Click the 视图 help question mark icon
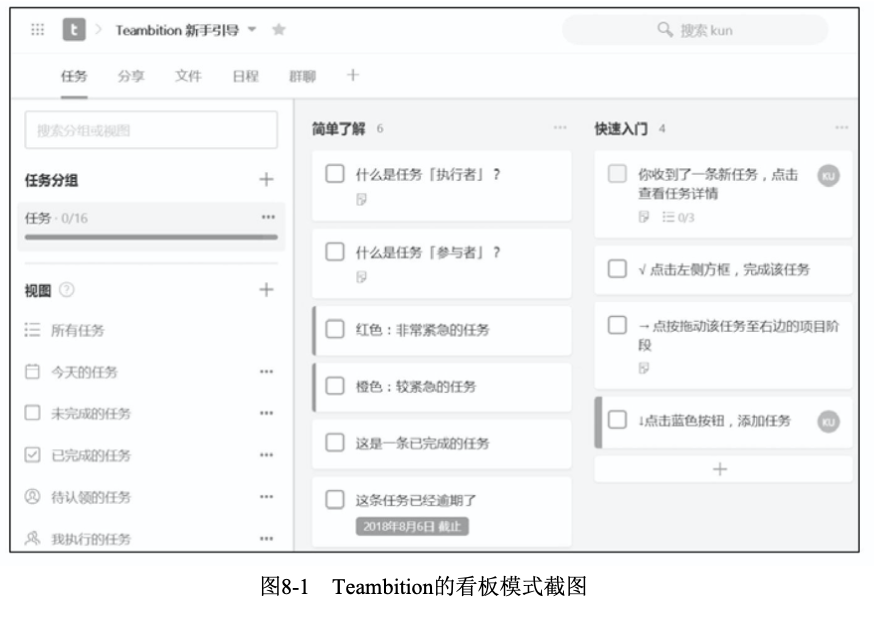 click(66, 290)
